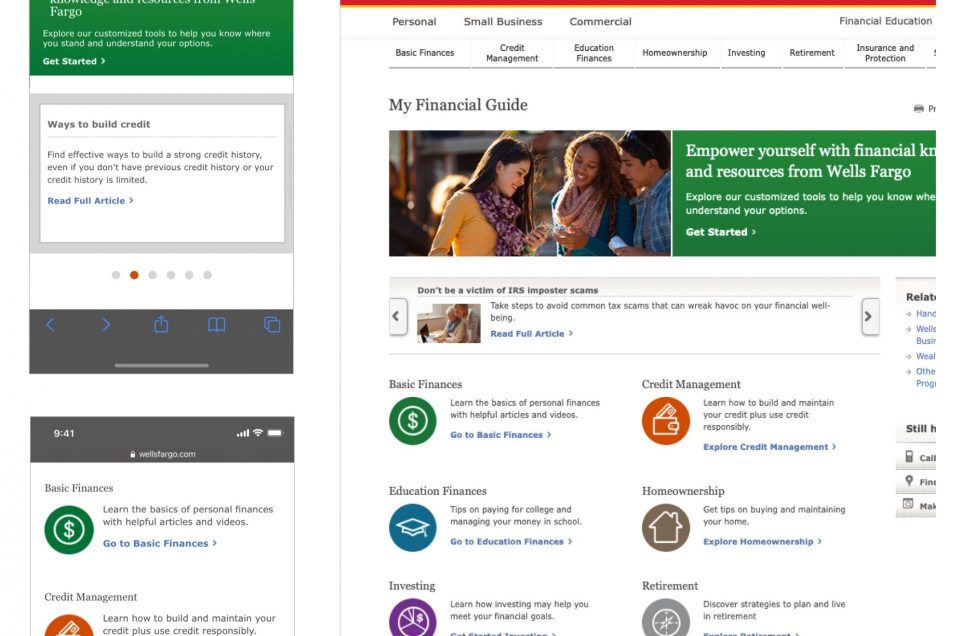Click the brown Homeownership house icon
Viewport: 960px width, 636px height.
[x=666, y=528]
